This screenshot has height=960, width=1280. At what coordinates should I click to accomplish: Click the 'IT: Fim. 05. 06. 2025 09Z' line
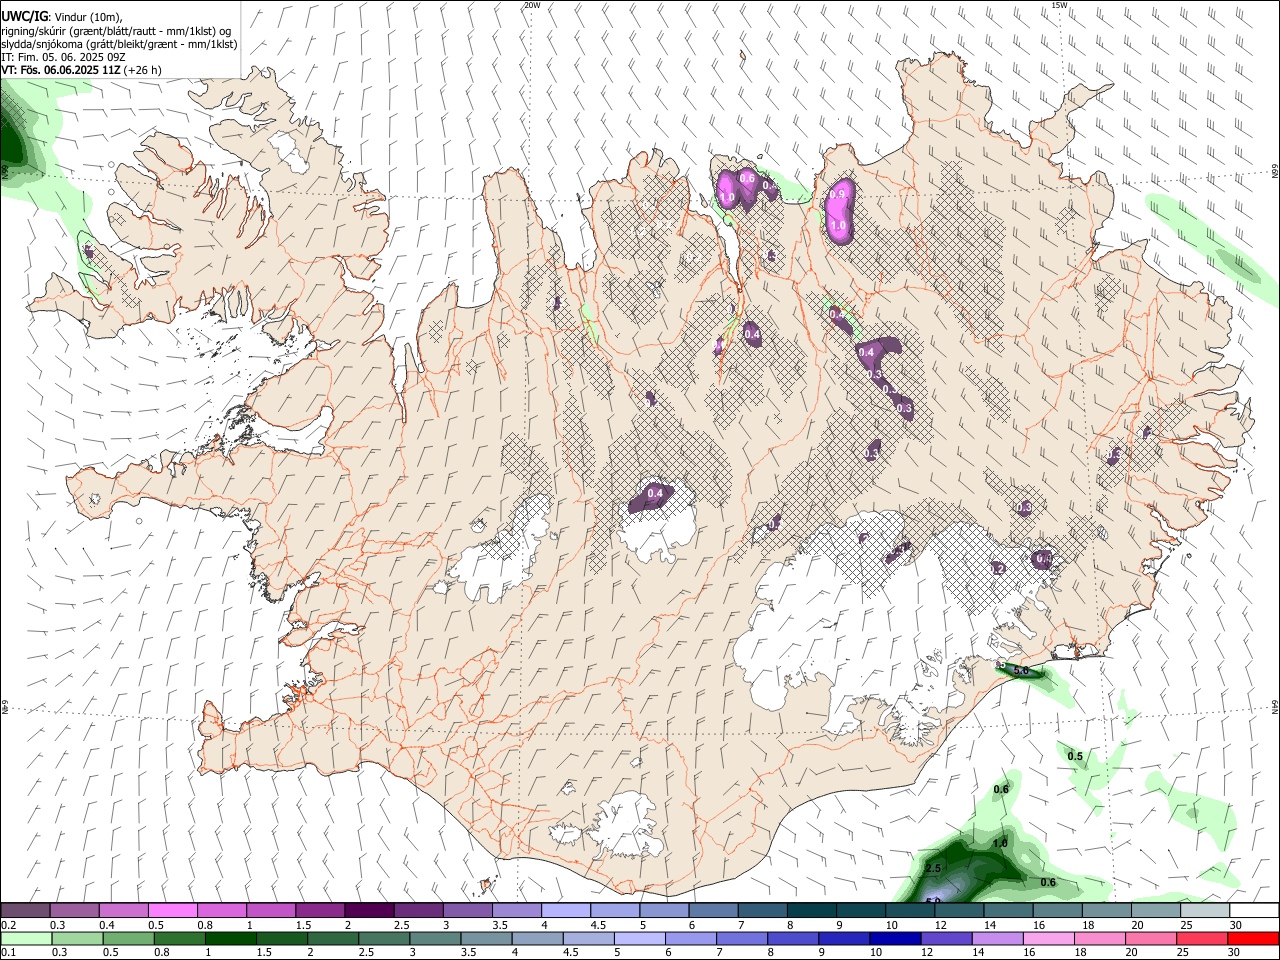(63, 57)
